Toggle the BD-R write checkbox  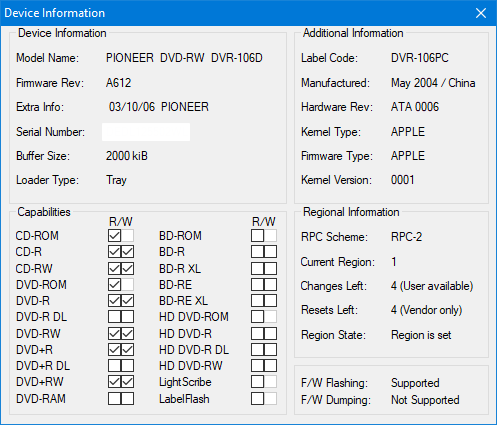tap(270, 252)
